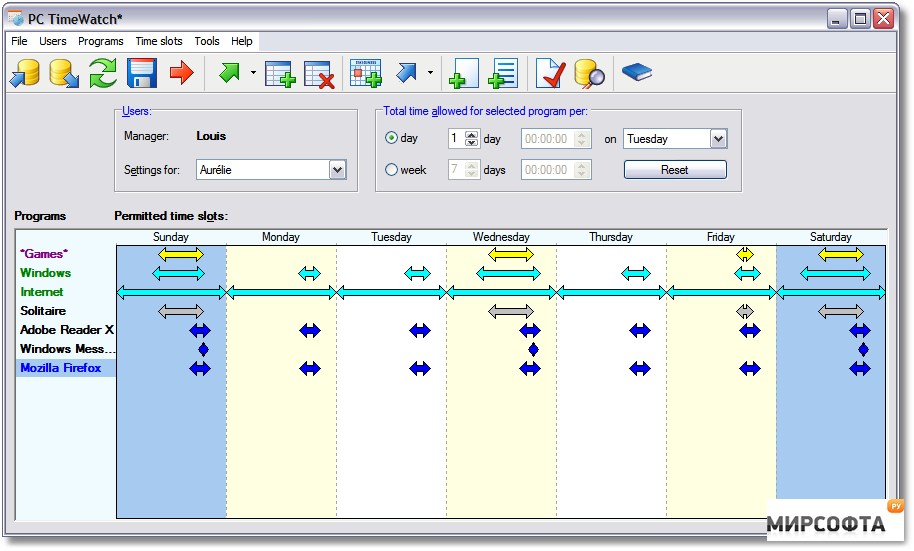Click the Games yellow time slot on Friday
Viewport: 914px width, 551px height.
coord(745,254)
